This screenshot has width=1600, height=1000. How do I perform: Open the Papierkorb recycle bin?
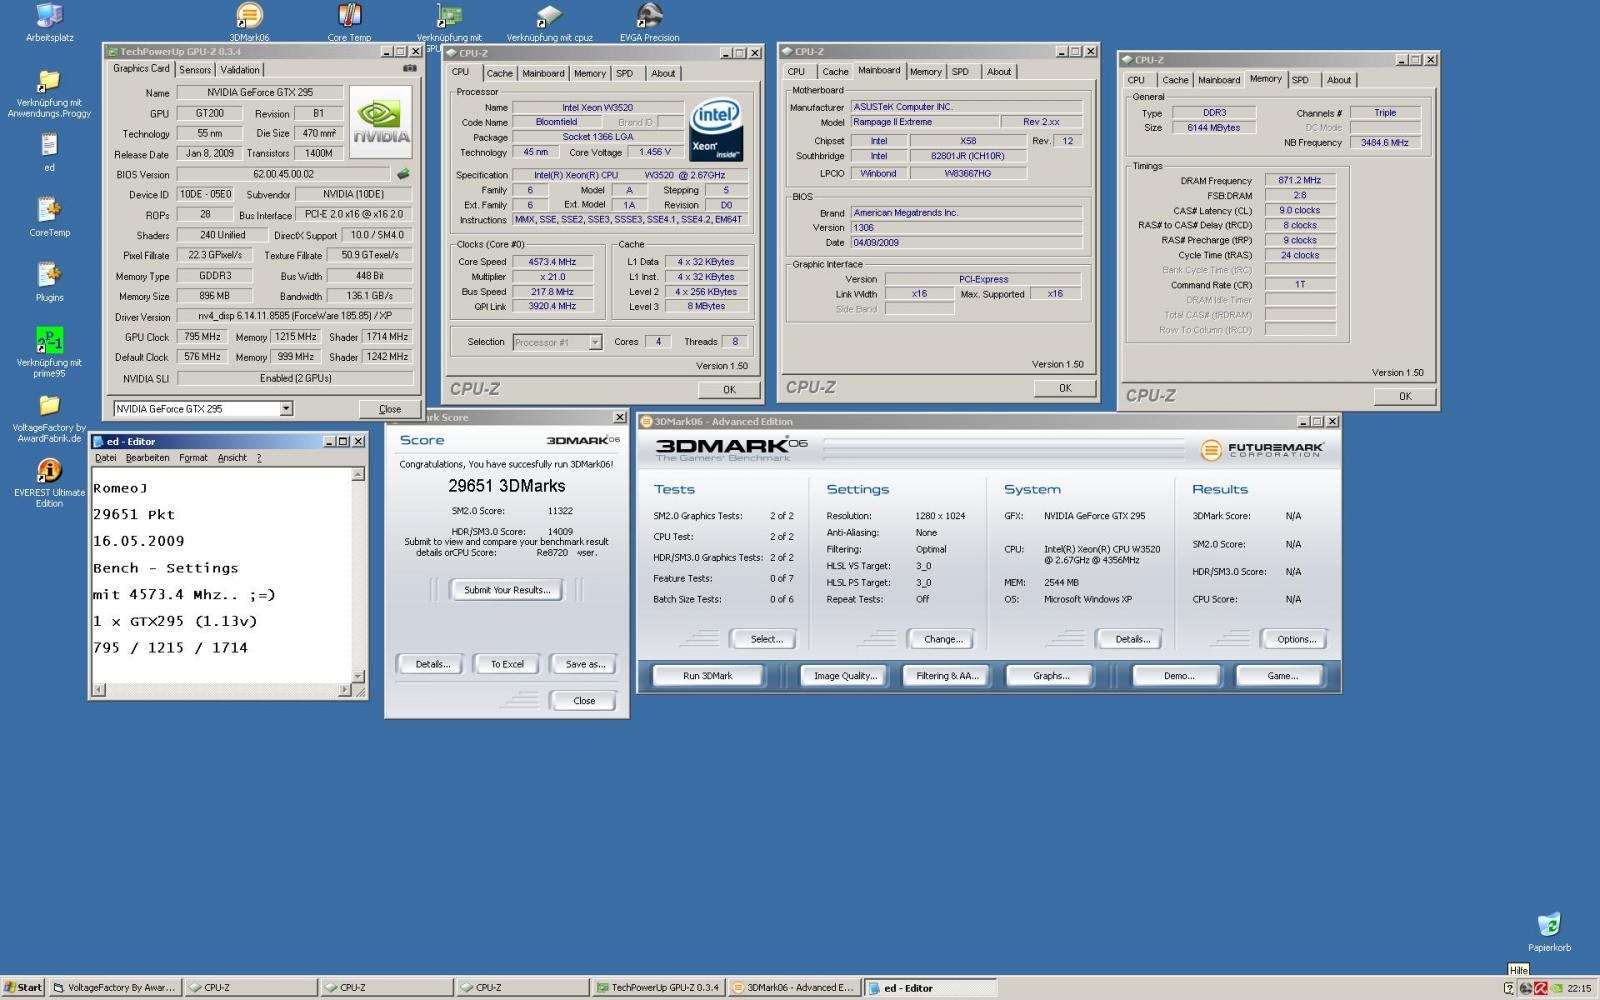[1549, 931]
